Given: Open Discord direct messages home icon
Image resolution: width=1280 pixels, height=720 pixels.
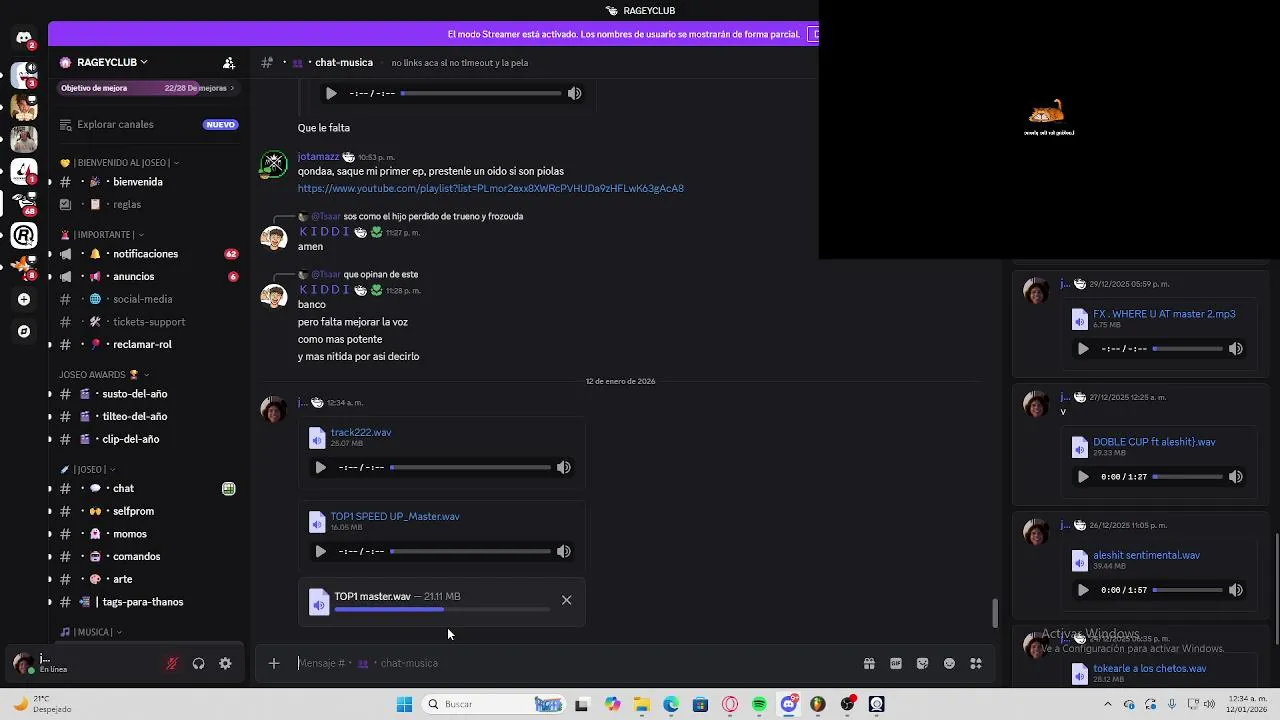Looking at the screenshot, I should click(24, 39).
